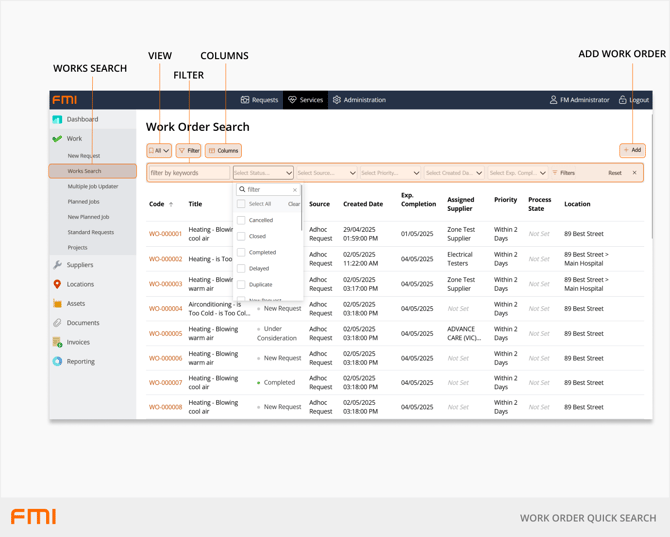Open Multiple Job Updater
Screen dimensions: 670x537
(93, 186)
